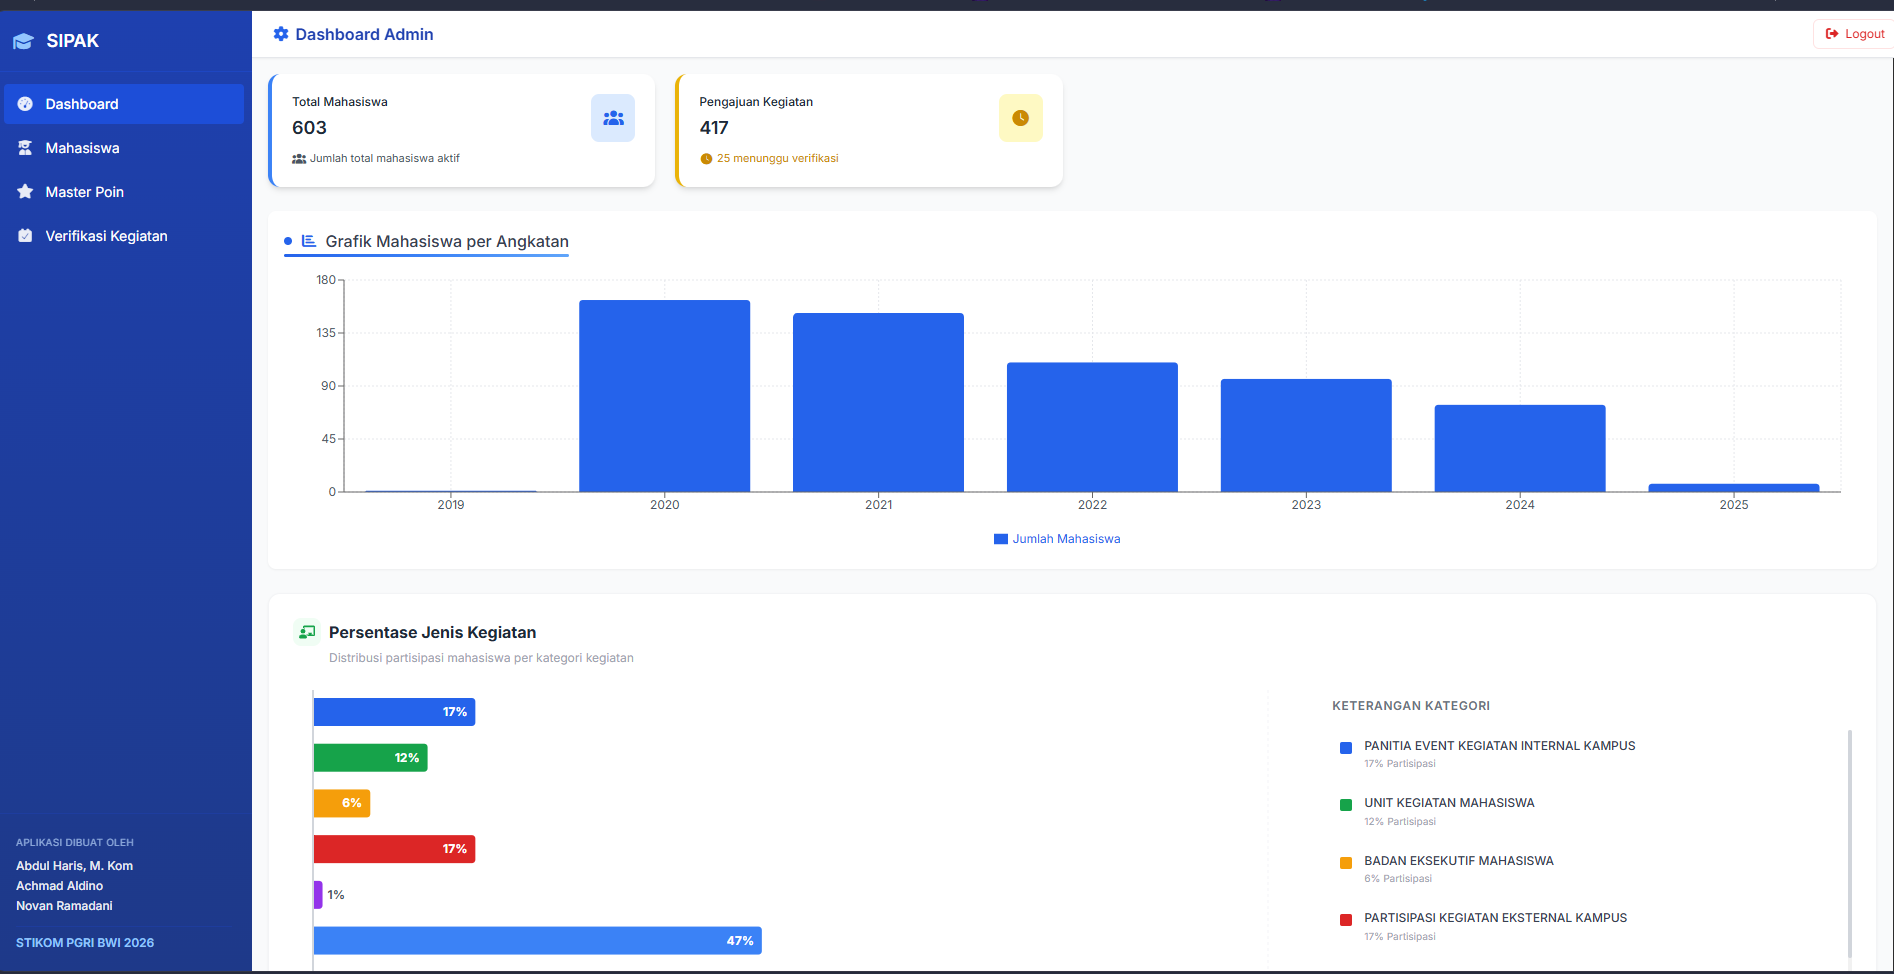The image size is (1894, 974).
Task: Click the users icon on Total Mahasiswa card
Action: [613, 118]
